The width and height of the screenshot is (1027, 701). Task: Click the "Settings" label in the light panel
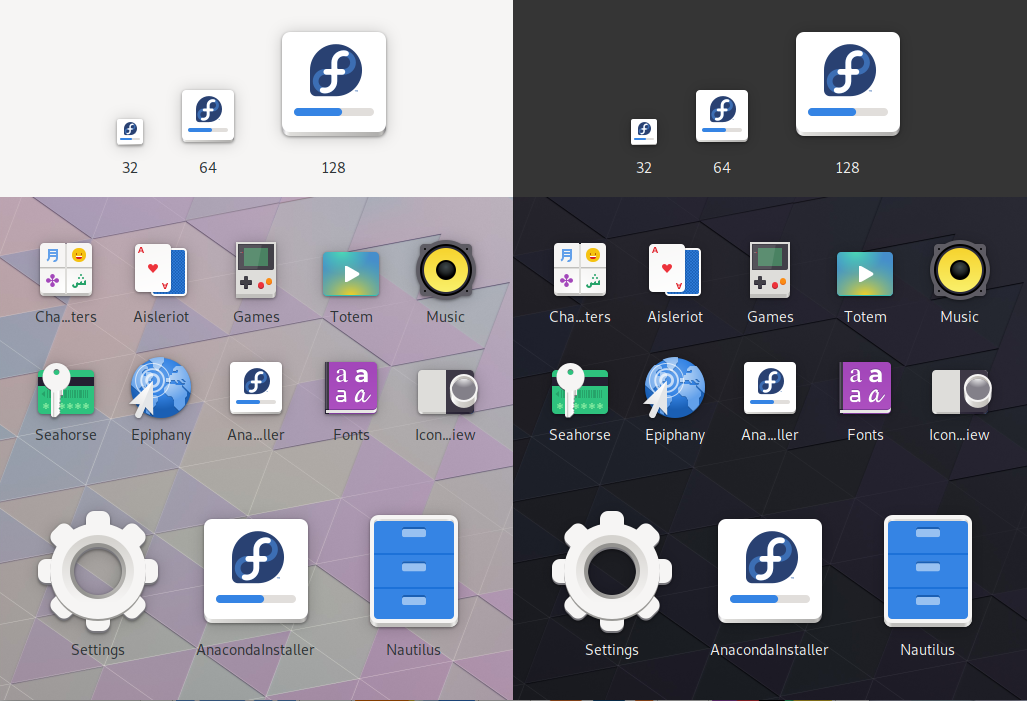[98, 651]
